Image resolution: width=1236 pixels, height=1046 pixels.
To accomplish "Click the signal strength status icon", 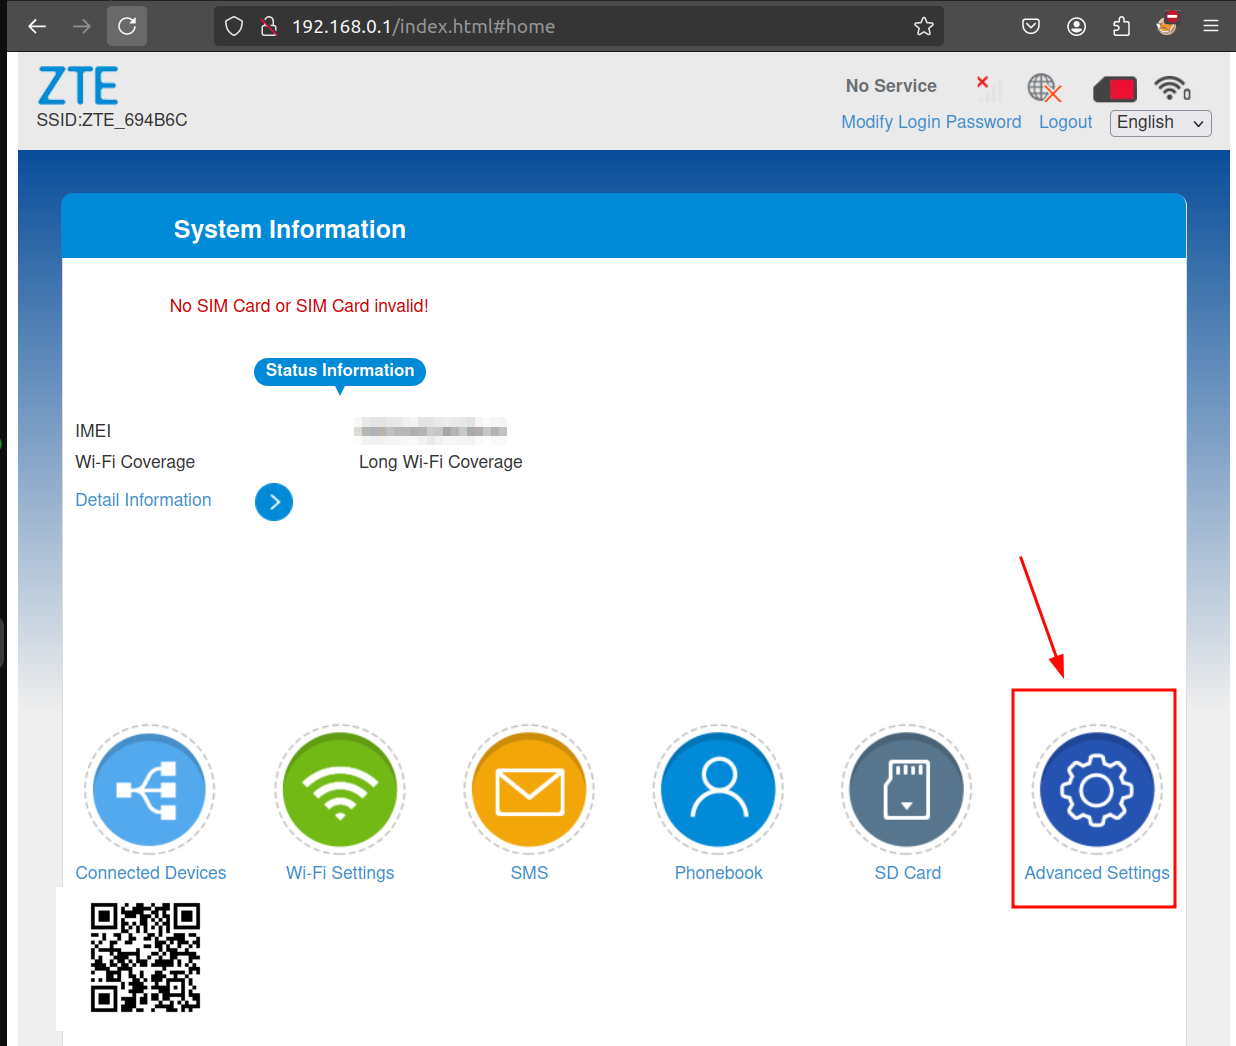I will click(987, 88).
